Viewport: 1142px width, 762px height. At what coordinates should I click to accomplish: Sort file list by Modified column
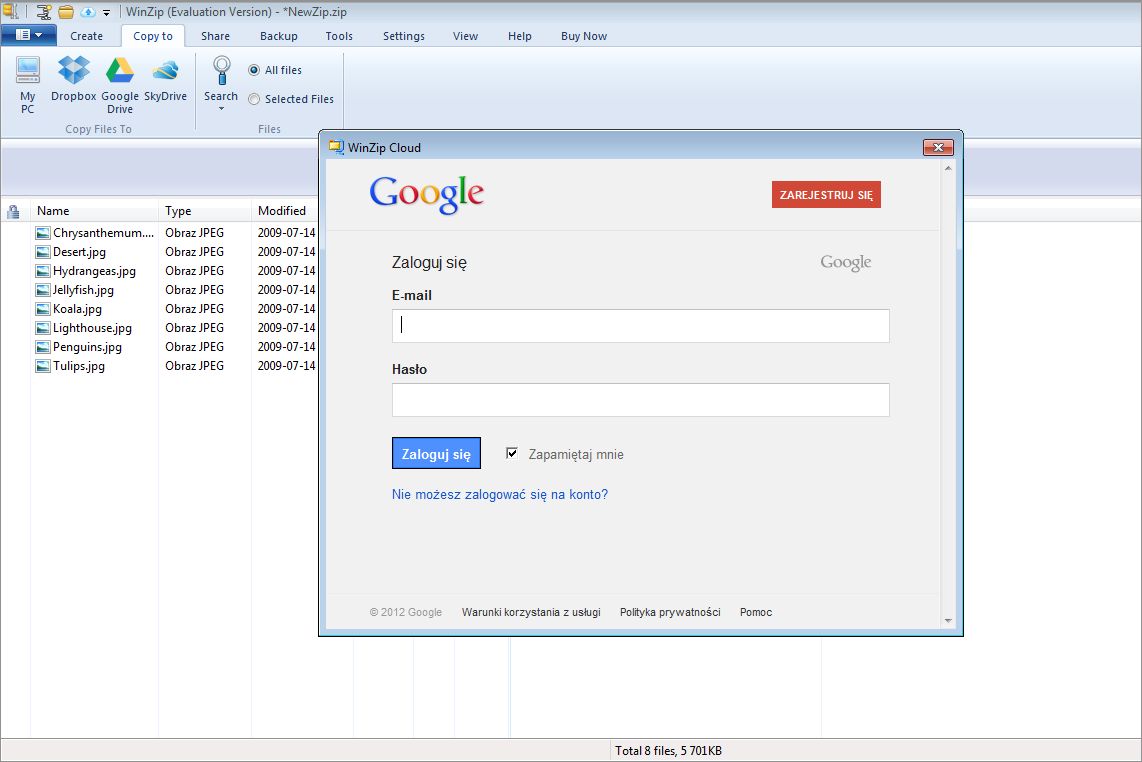[x=282, y=211]
